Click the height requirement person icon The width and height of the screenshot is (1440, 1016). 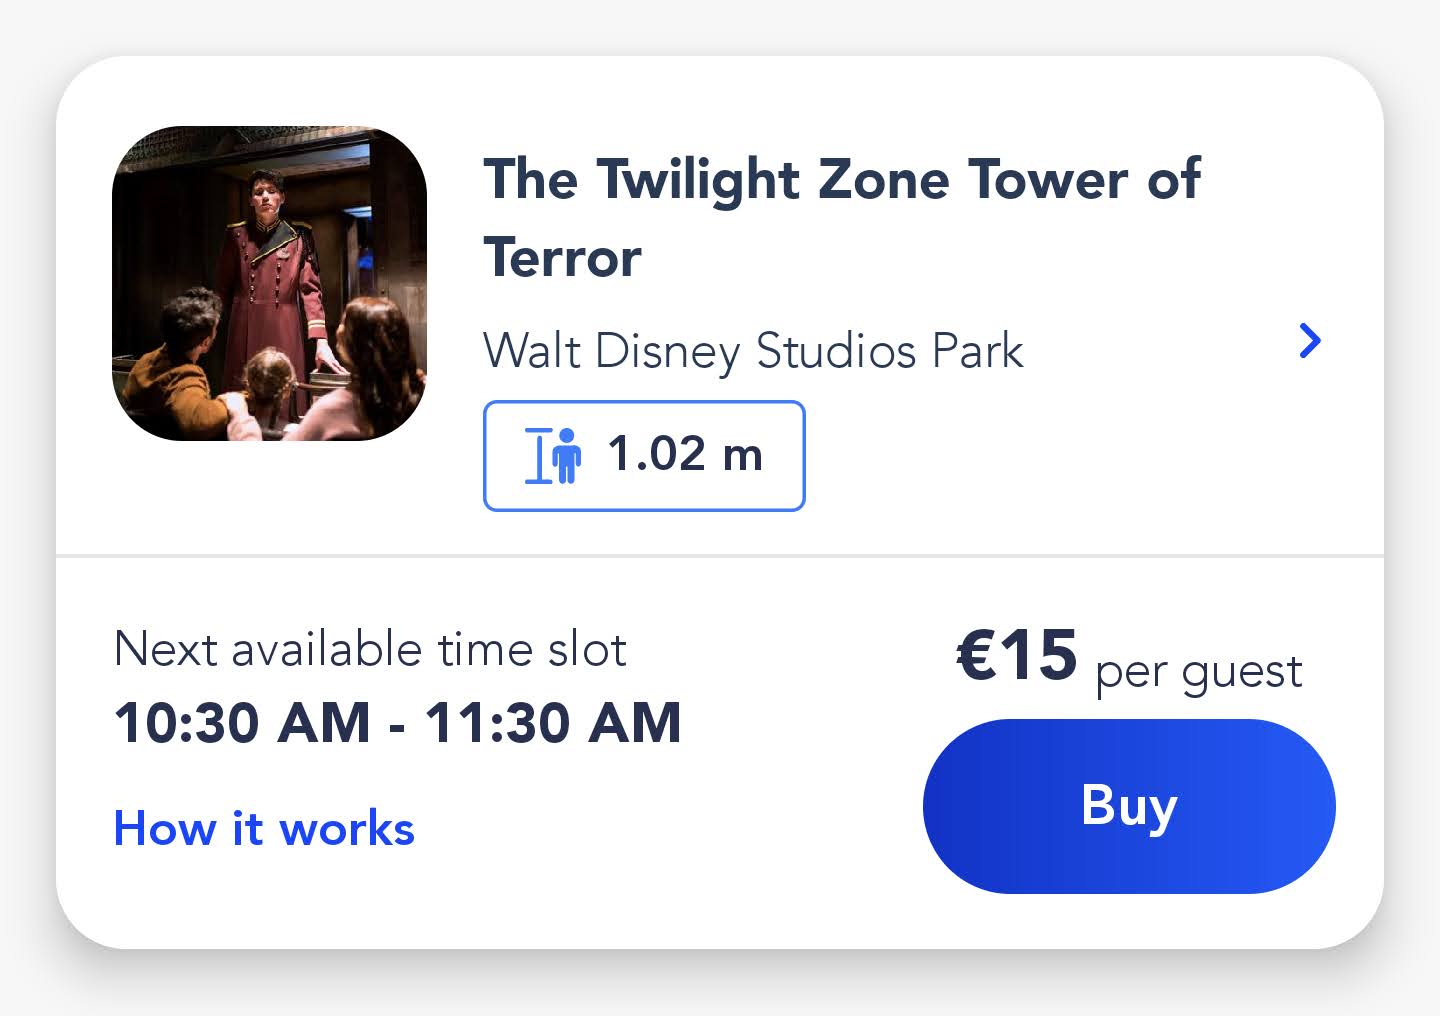pos(567,456)
